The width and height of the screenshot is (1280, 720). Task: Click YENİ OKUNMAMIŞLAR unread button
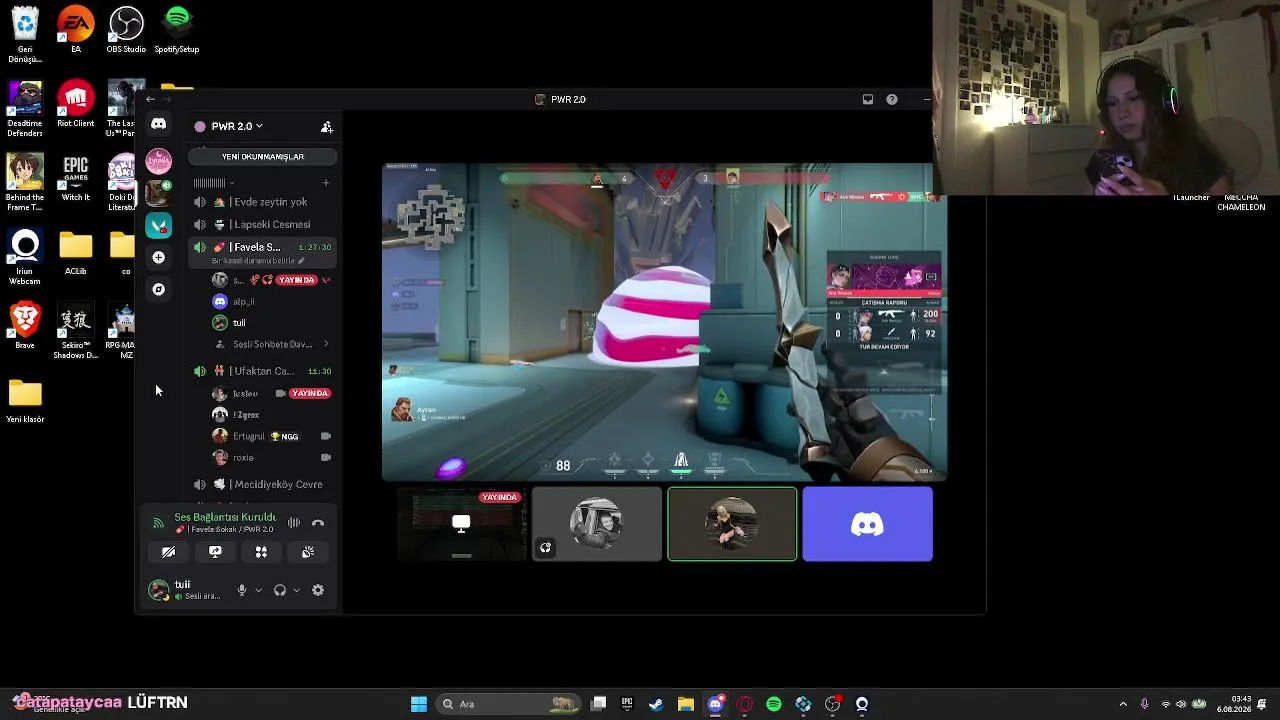(x=262, y=157)
